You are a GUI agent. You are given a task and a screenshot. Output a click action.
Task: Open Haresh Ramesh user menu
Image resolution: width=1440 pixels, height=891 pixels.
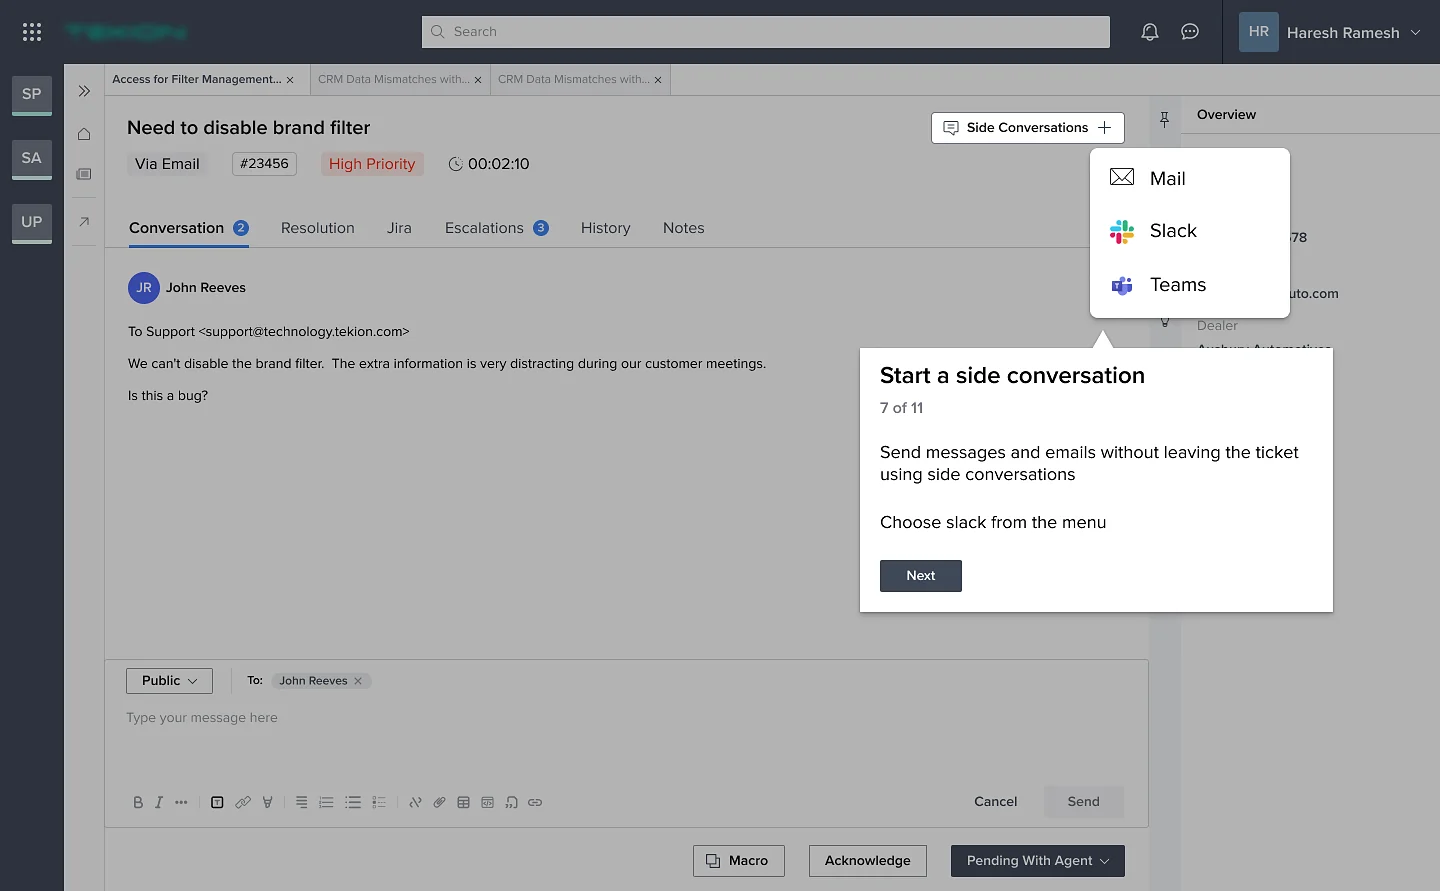pyautogui.click(x=1330, y=32)
